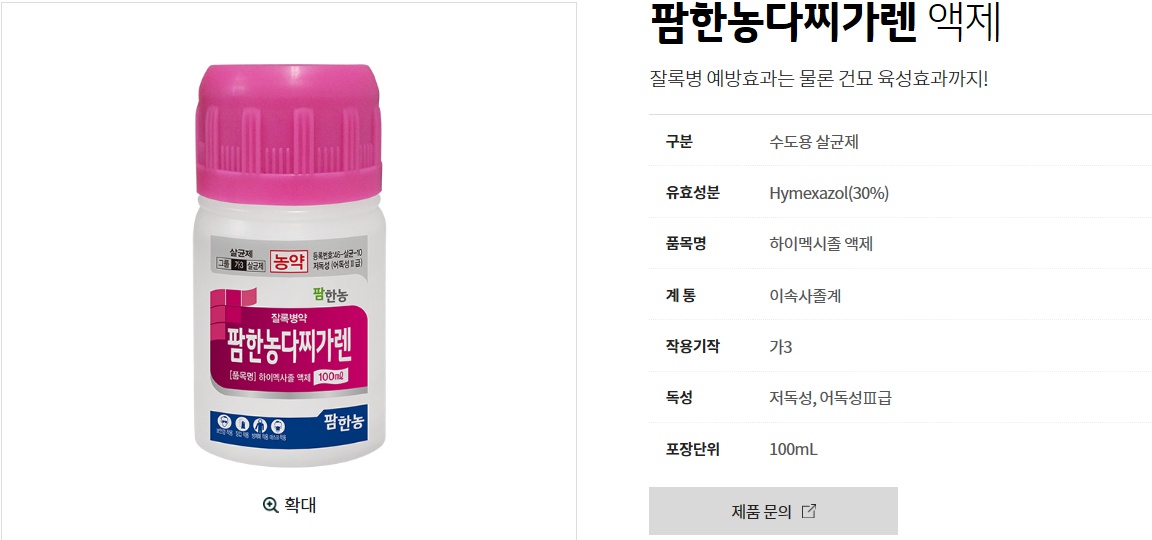Select the Hymexazol(30%) active ingredient value
The height and width of the screenshot is (540, 1152).
click(x=829, y=193)
